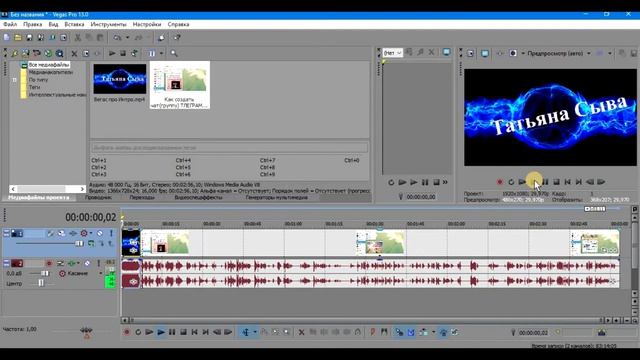Click the video track Track Motion icon
The width and height of the screenshot is (640, 360).
61,233
